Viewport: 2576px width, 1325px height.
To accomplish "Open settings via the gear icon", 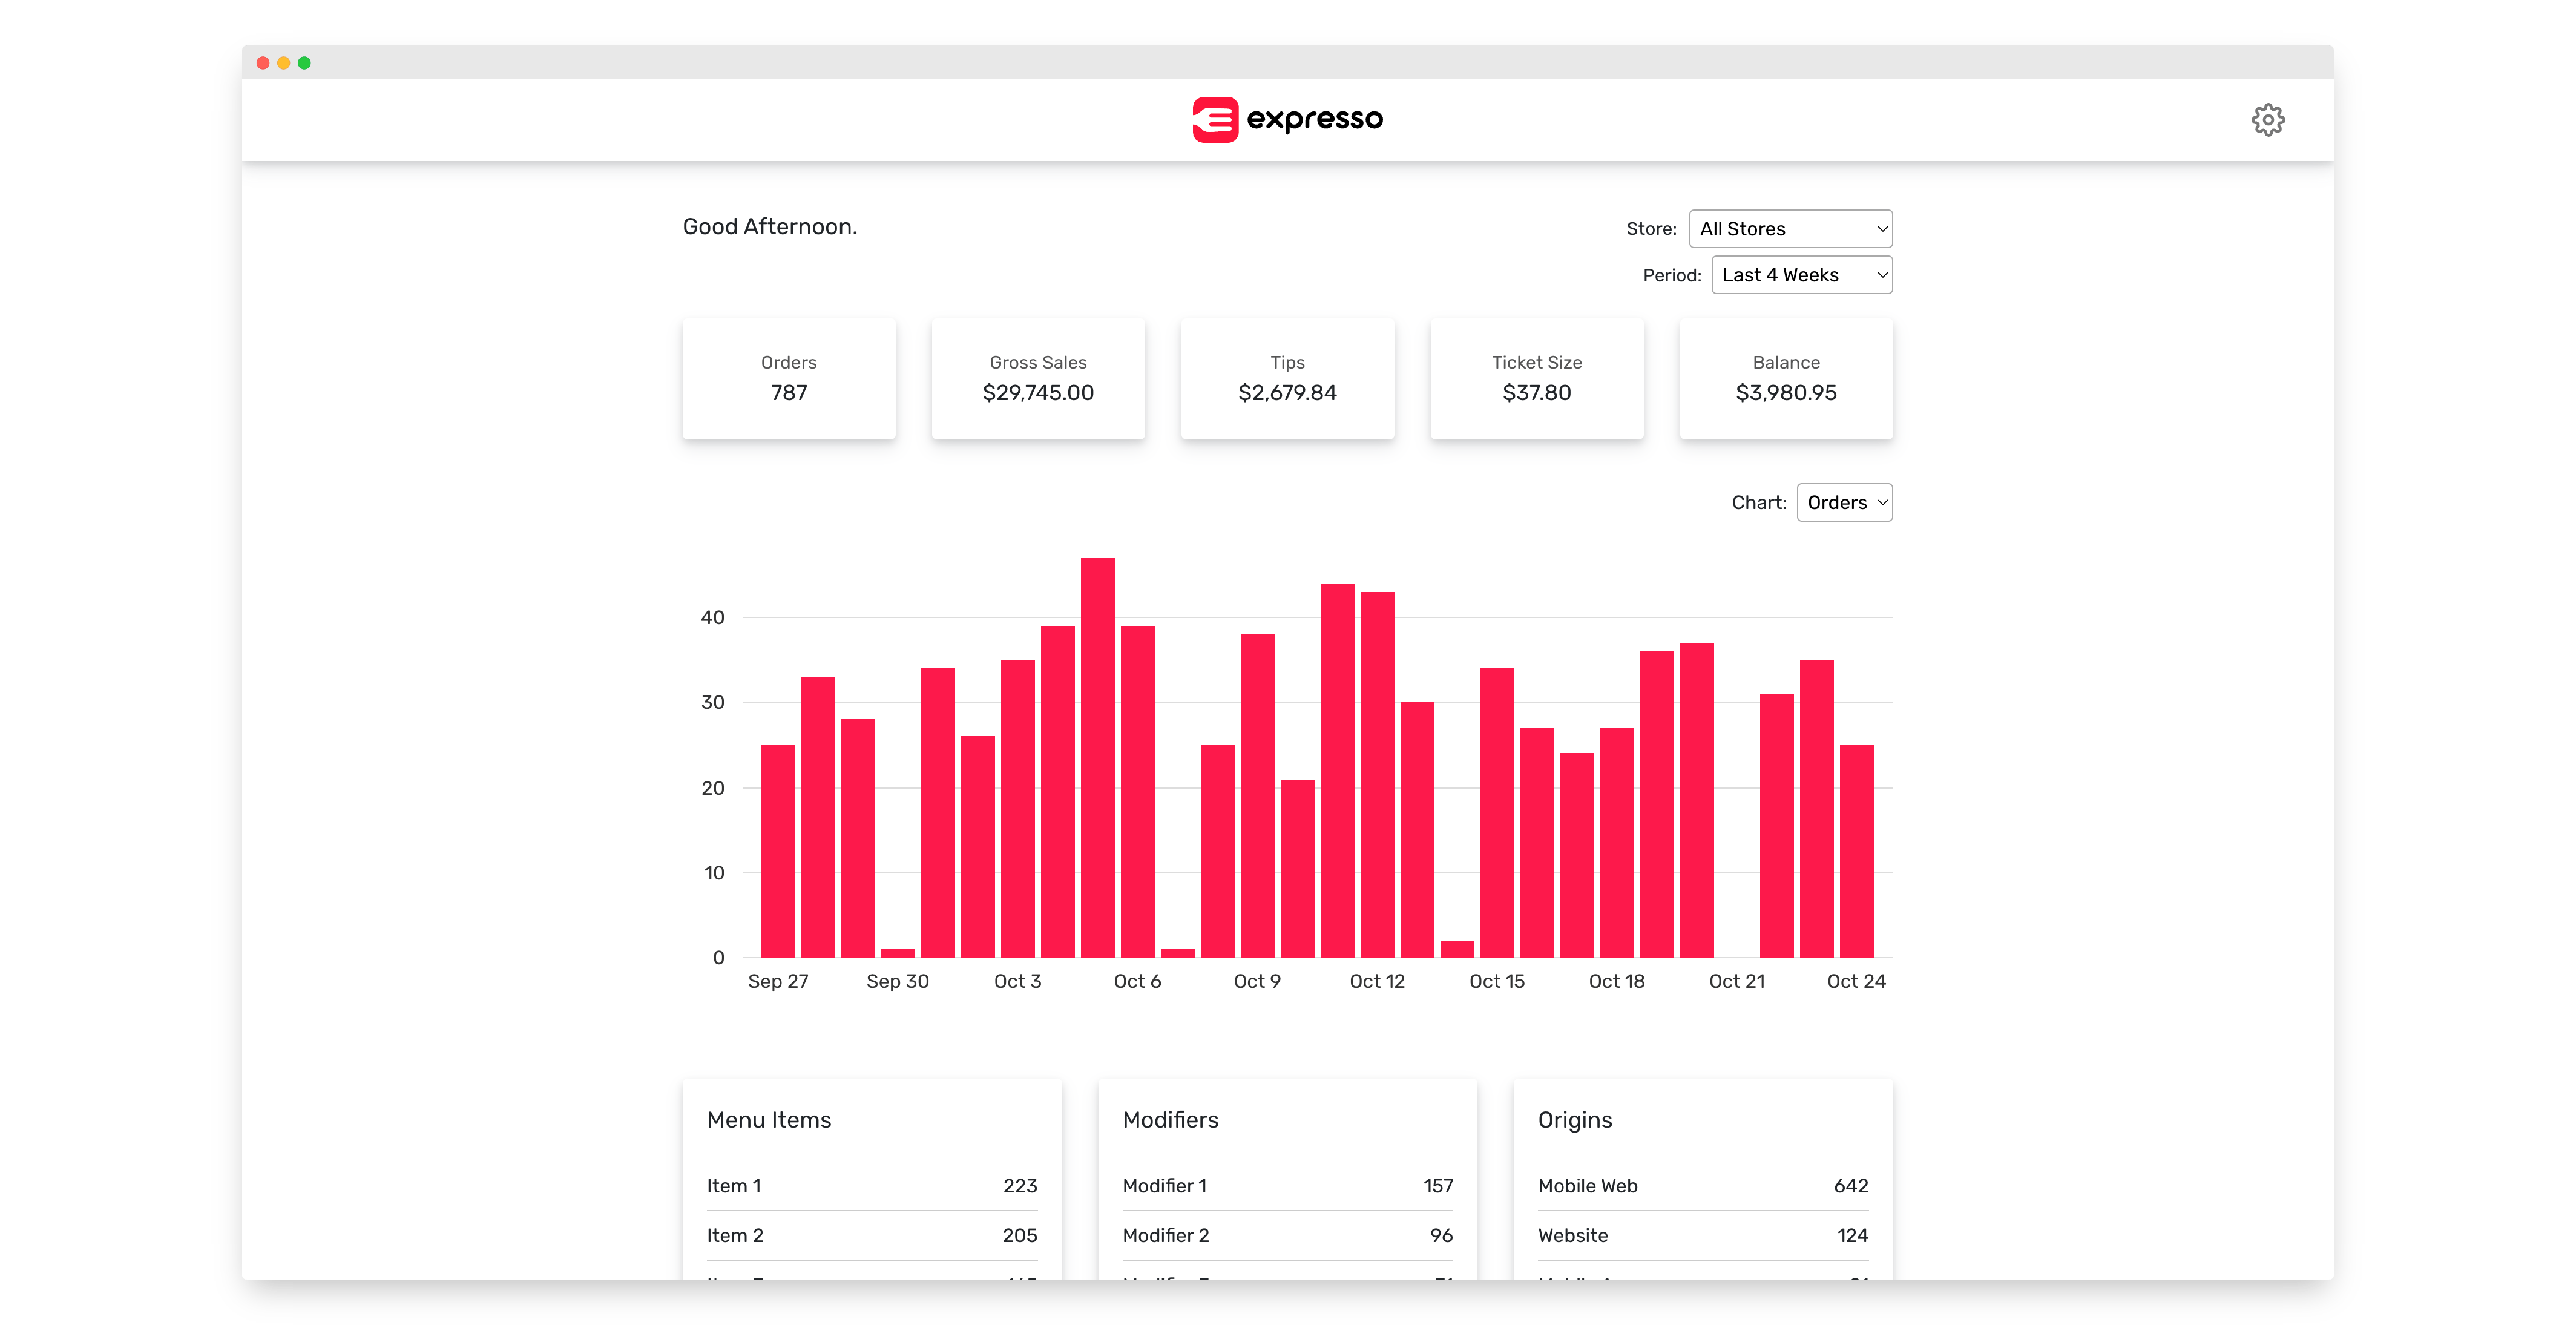I will (x=2267, y=120).
